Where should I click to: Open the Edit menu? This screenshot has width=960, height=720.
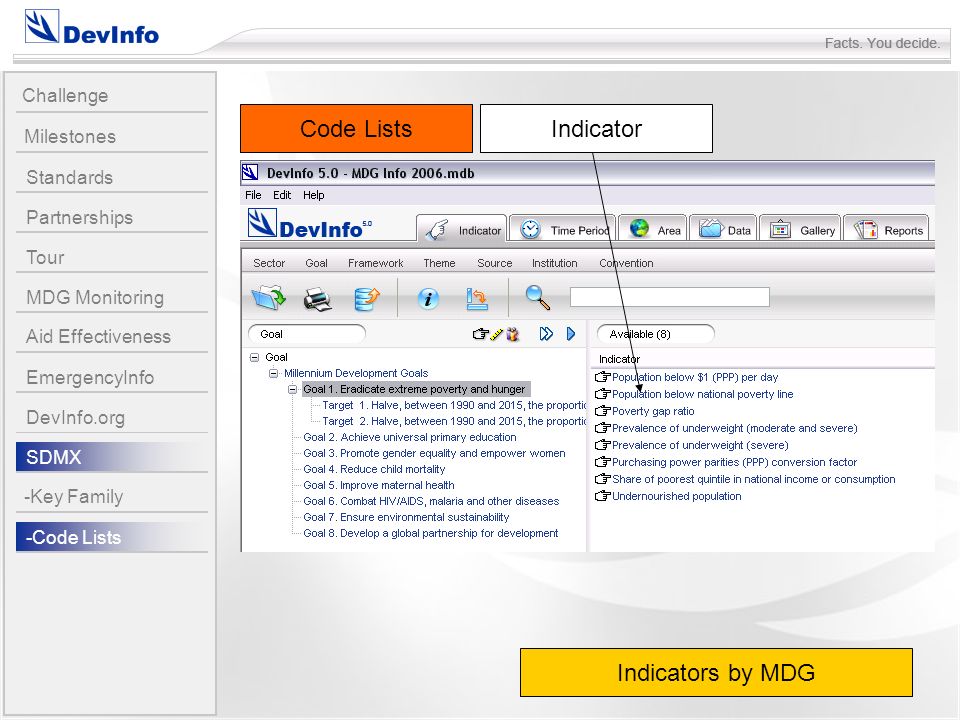pyautogui.click(x=282, y=195)
